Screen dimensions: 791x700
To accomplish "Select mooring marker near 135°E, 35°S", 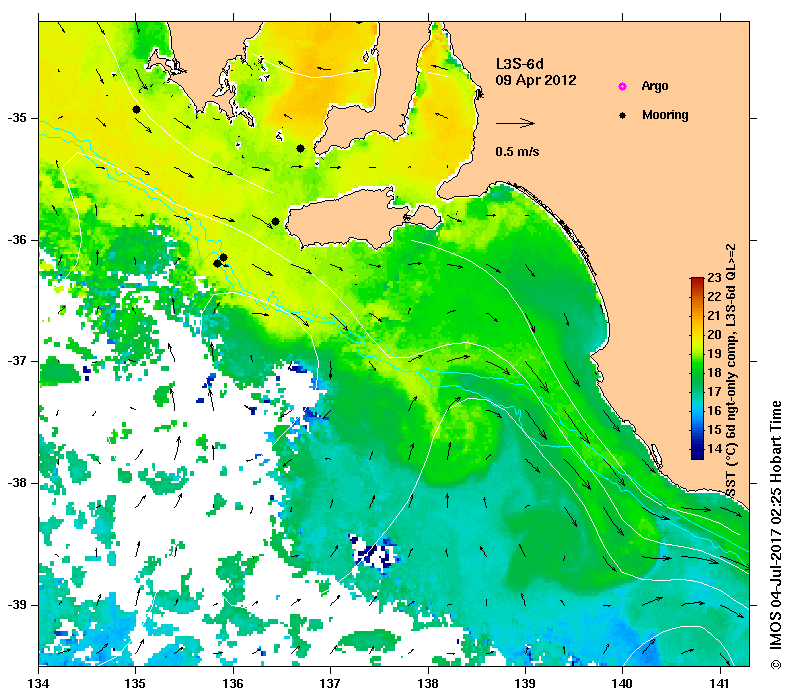I will [x=136, y=109].
